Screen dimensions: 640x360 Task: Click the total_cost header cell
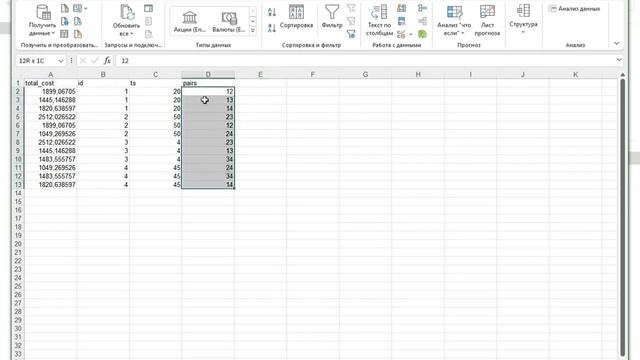pyautogui.click(x=50, y=83)
